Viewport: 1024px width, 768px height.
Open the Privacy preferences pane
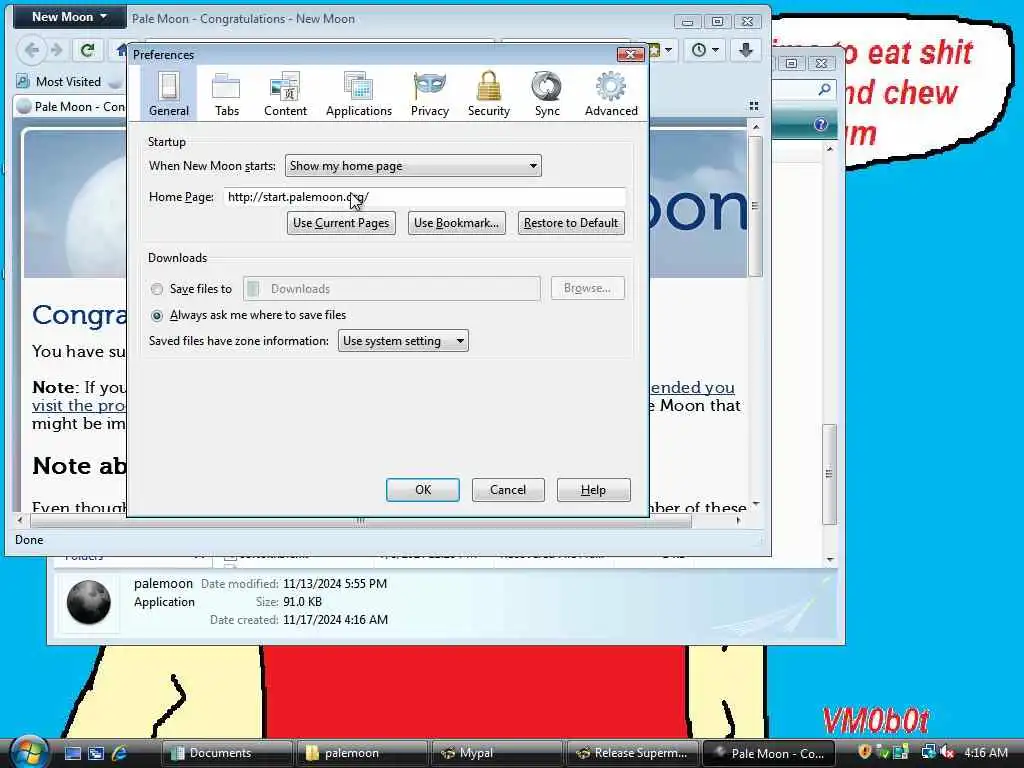coord(430,93)
